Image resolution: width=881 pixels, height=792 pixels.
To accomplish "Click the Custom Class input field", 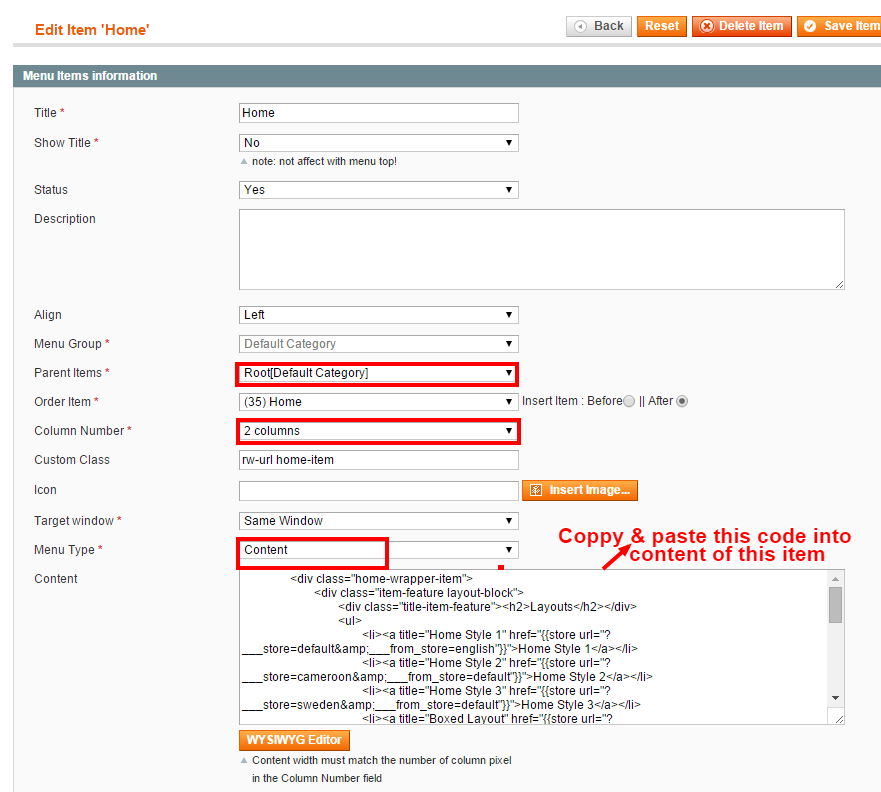I will click(378, 460).
